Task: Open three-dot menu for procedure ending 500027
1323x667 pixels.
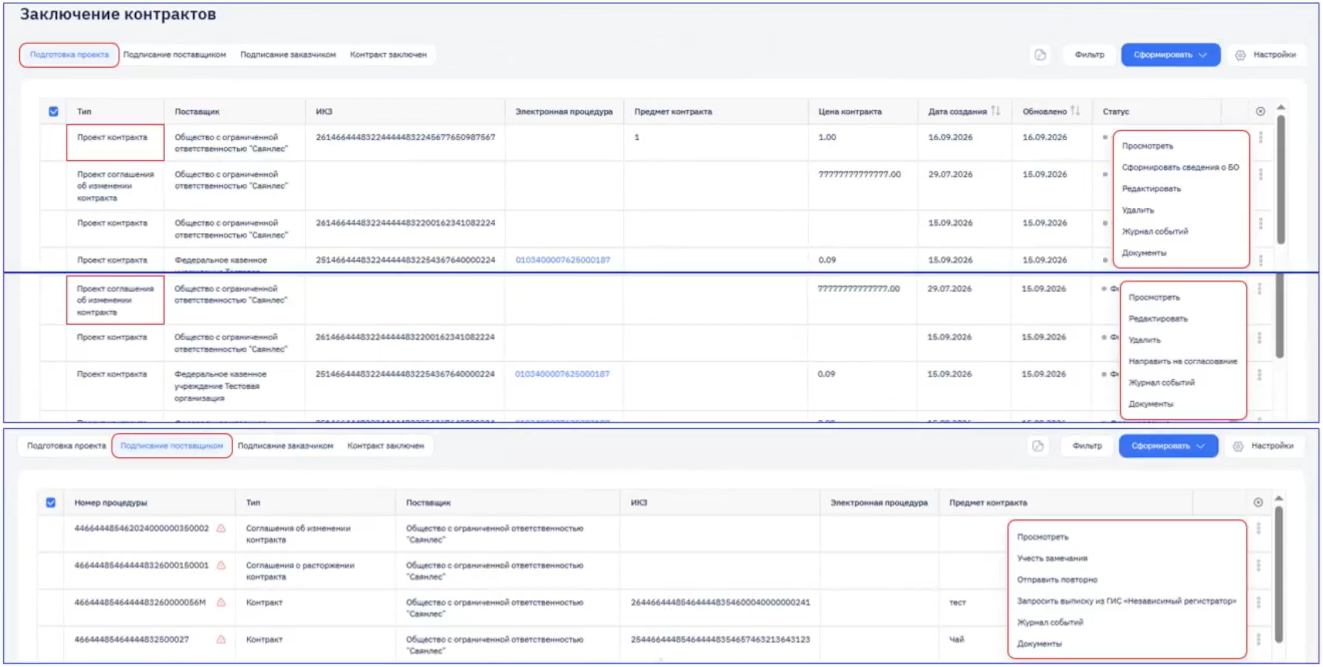Action: click(1258, 640)
